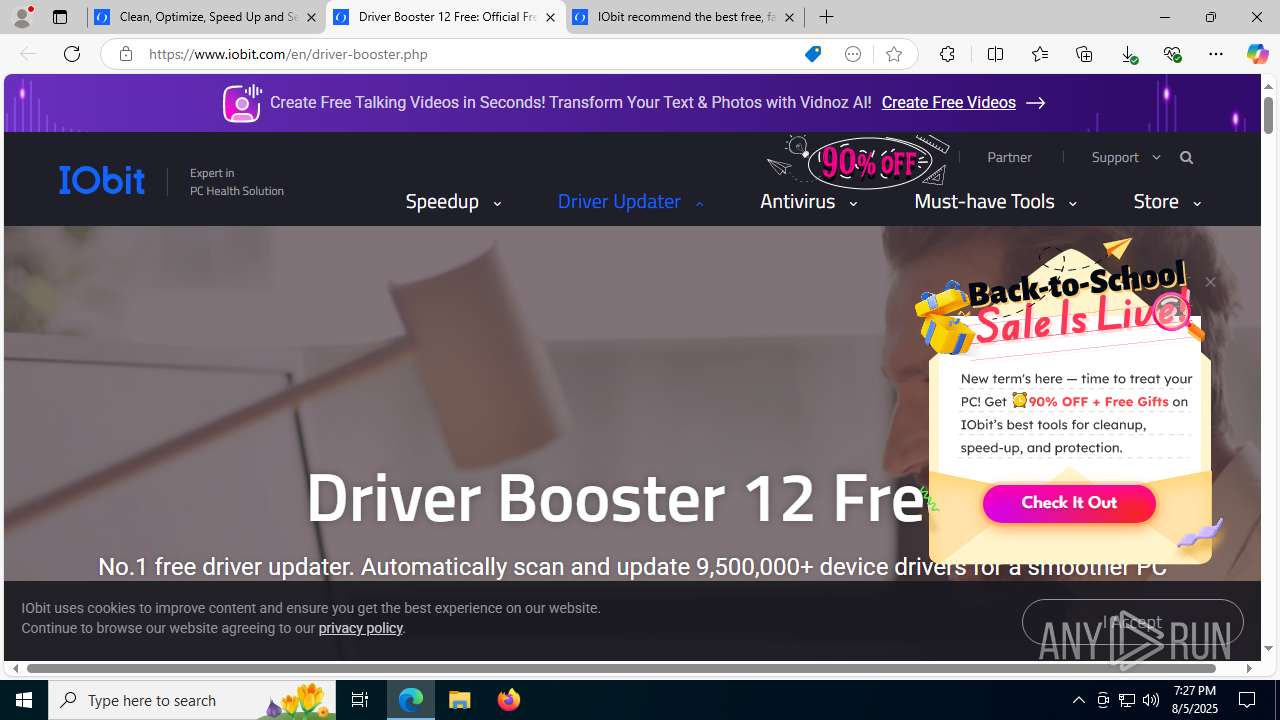Expand the Speedup menu
This screenshot has height=720, width=1280.
pyautogui.click(x=453, y=202)
